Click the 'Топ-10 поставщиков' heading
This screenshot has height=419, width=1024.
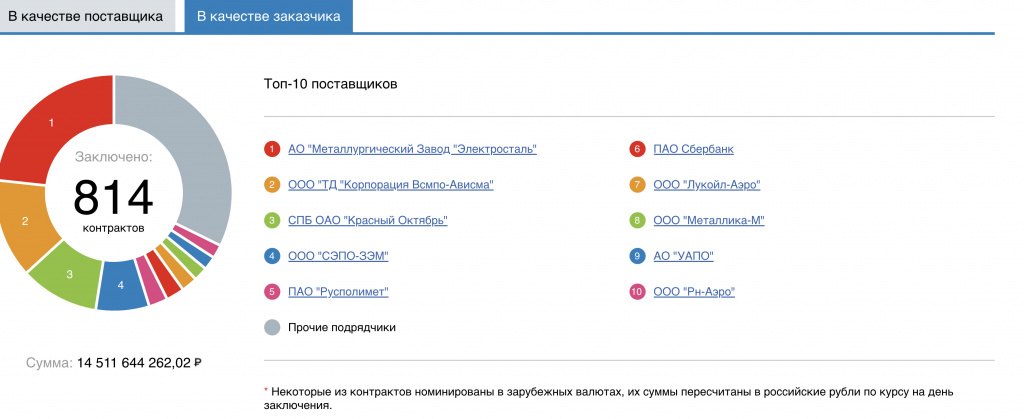(330, 84)
